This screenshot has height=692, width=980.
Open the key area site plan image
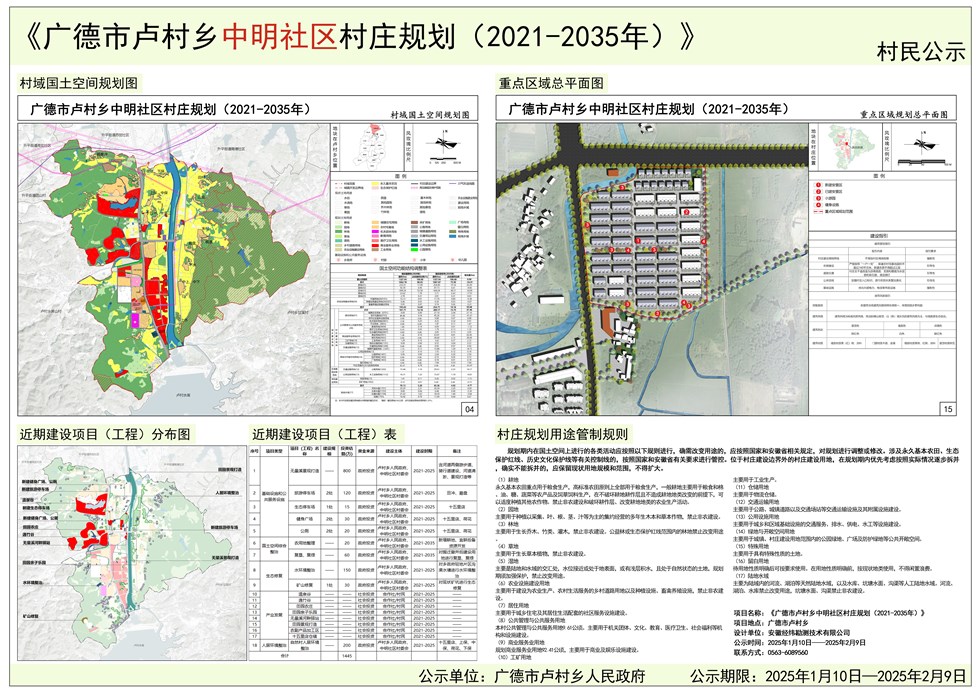point(652,269)
